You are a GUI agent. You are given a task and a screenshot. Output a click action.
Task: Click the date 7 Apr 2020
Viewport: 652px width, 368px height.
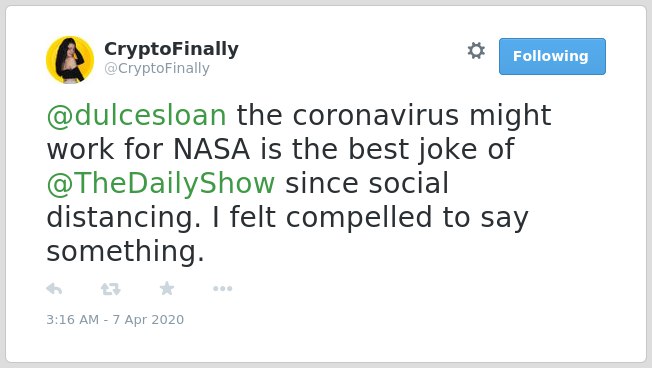click(x=148, y=319)
